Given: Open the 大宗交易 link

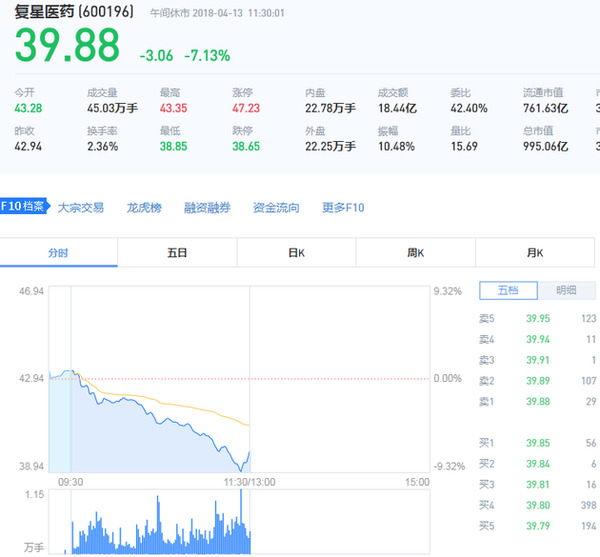Looking at the screenshot, I should (81, 208).
